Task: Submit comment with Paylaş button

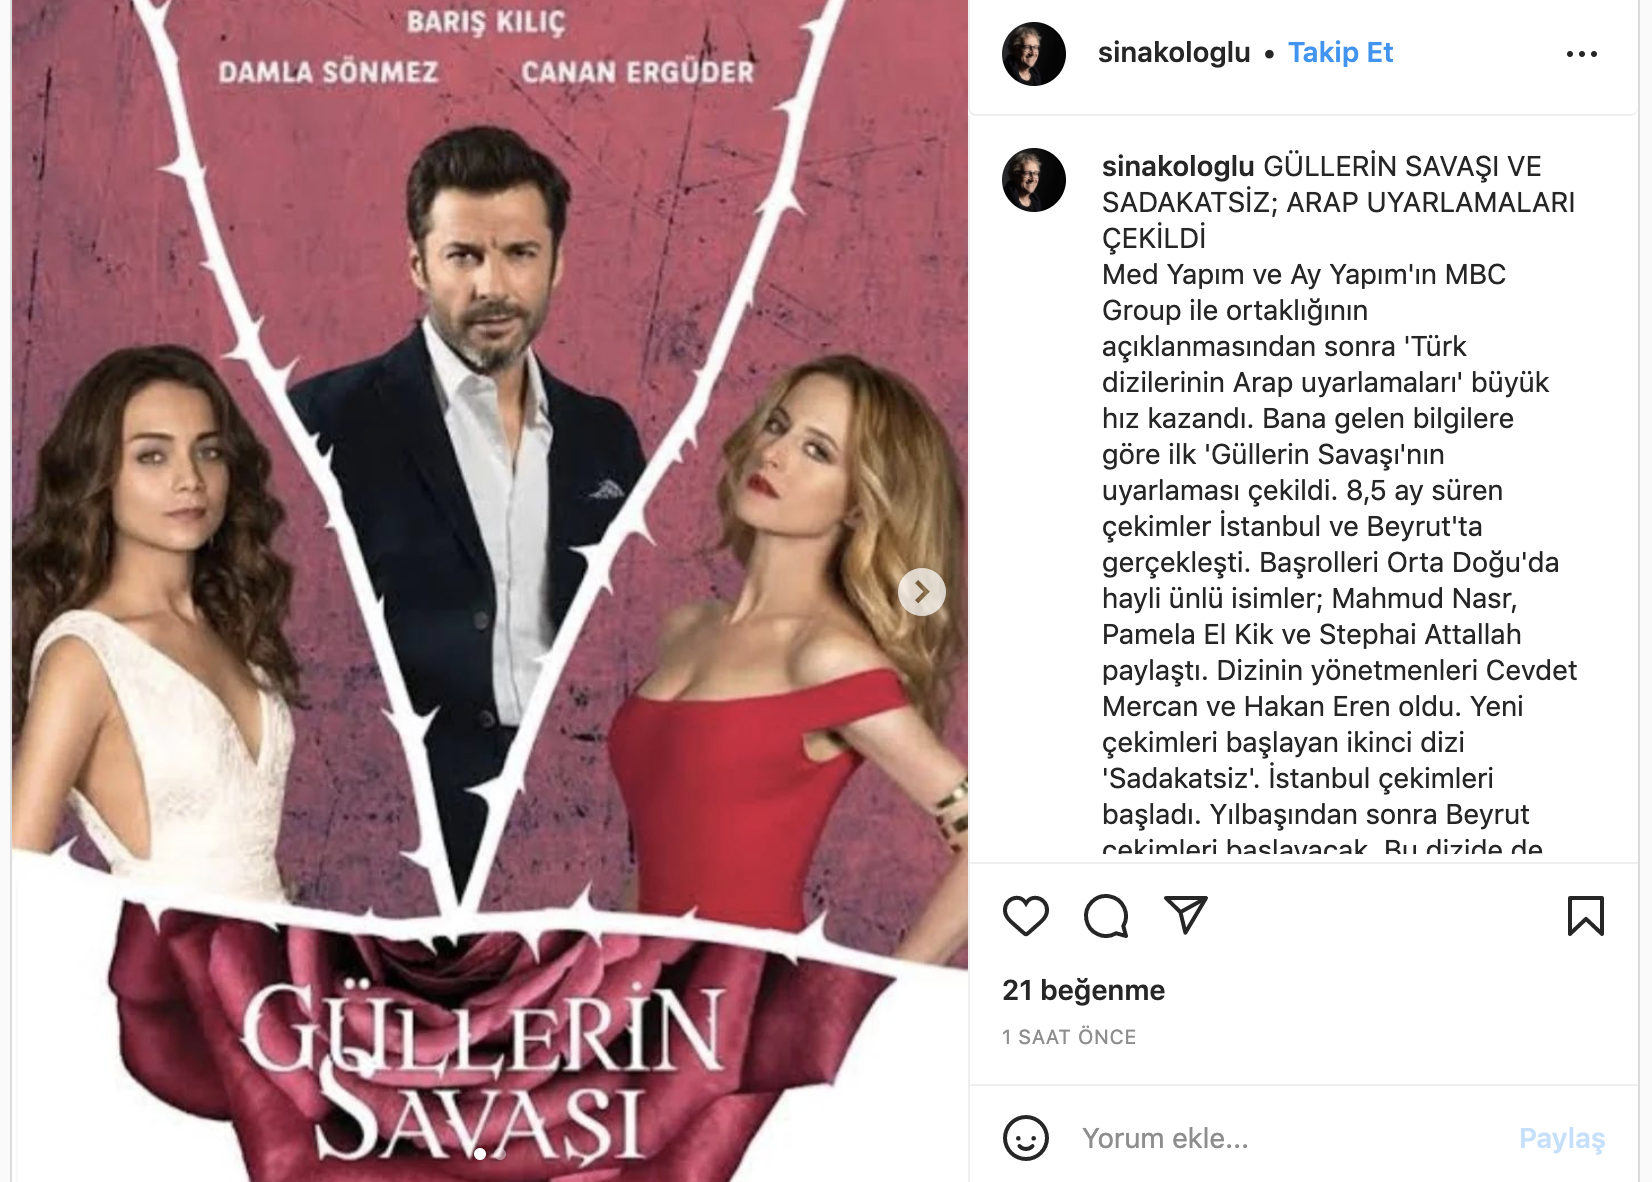Action: tap(1561, 1138)
